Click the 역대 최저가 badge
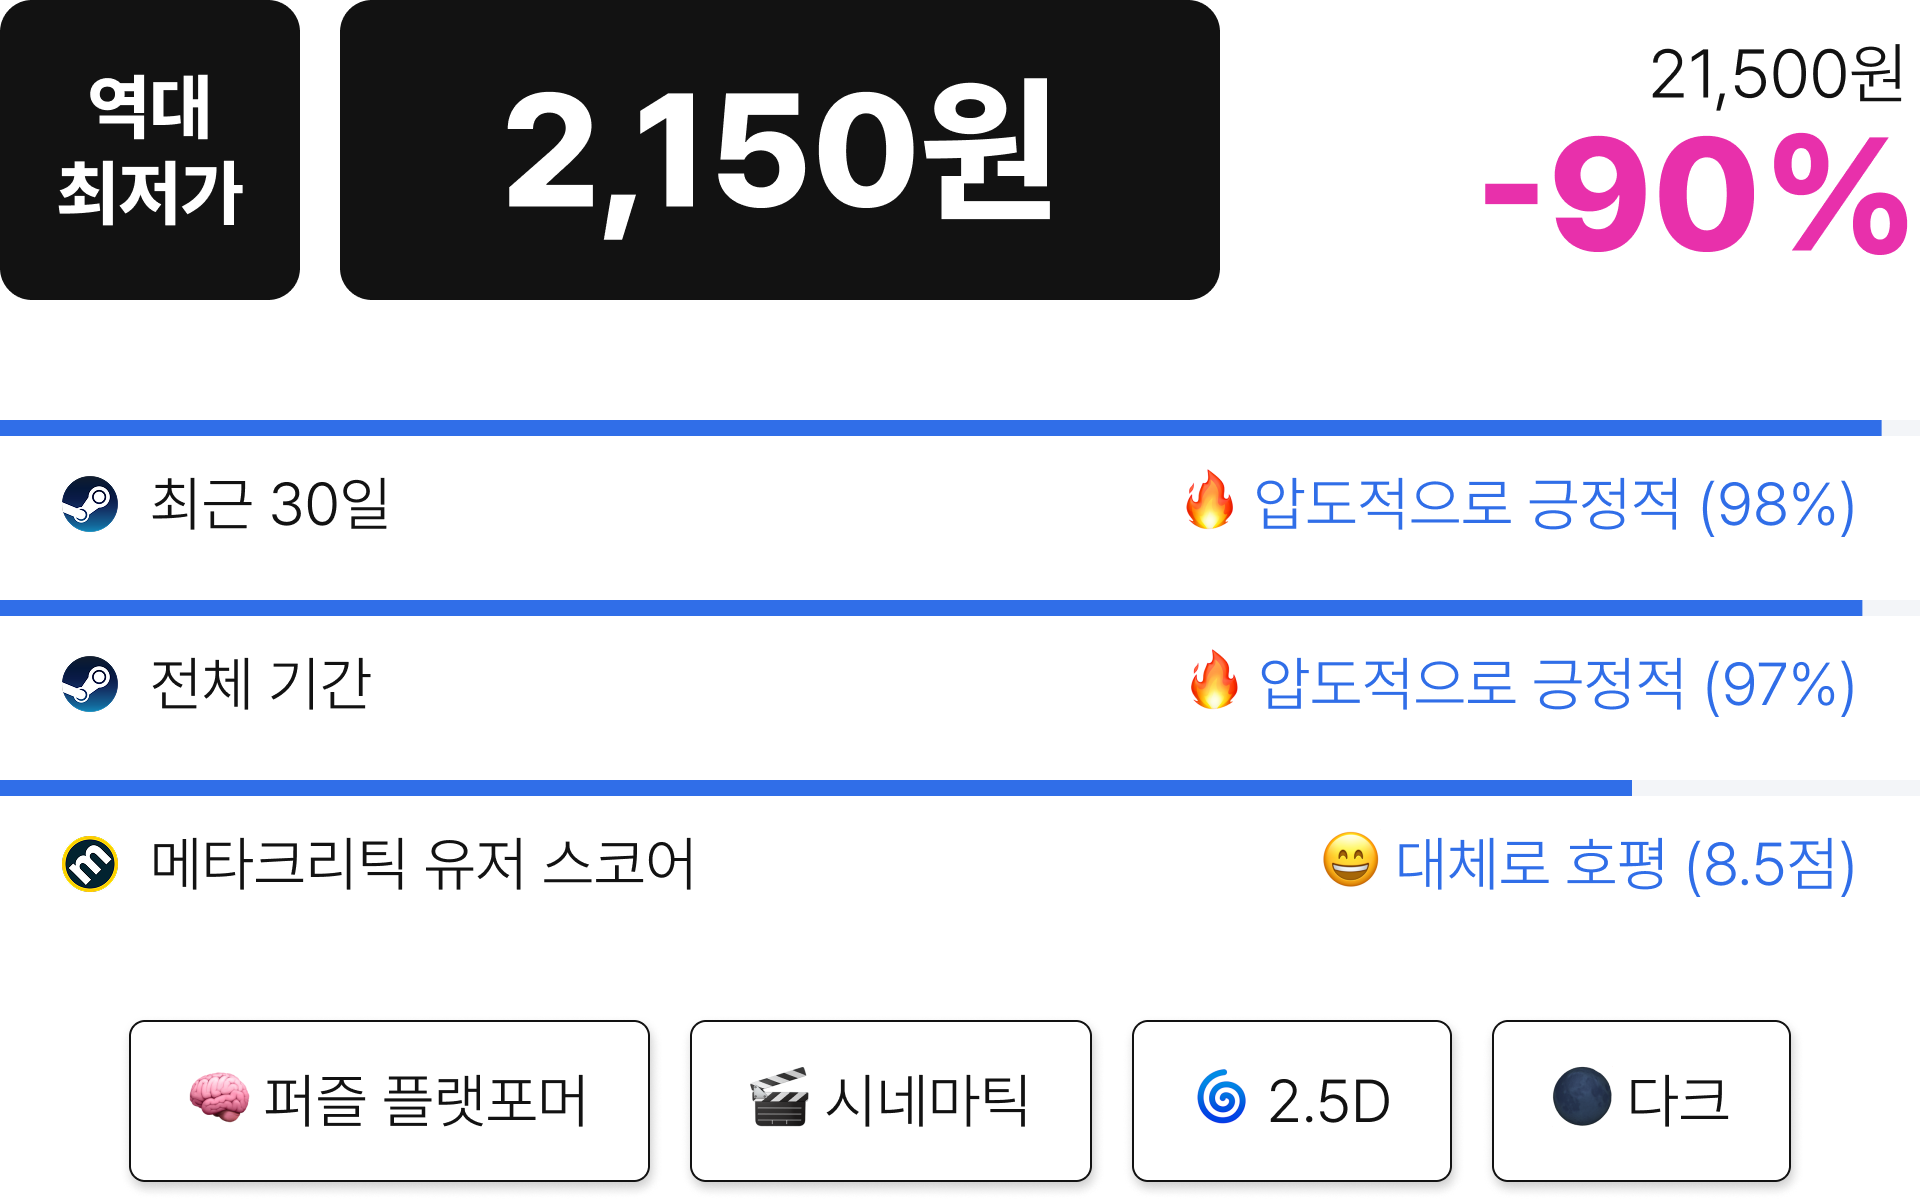 [150, 150]
